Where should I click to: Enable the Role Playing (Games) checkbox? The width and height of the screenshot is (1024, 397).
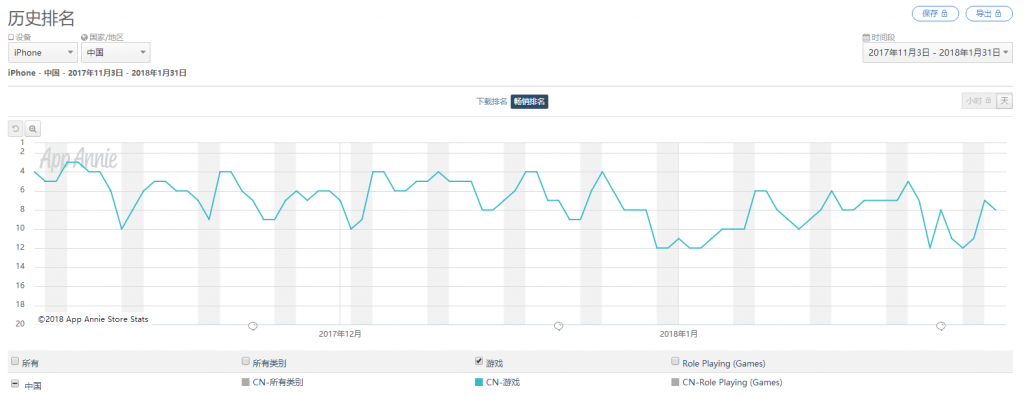tap(675, 360)
